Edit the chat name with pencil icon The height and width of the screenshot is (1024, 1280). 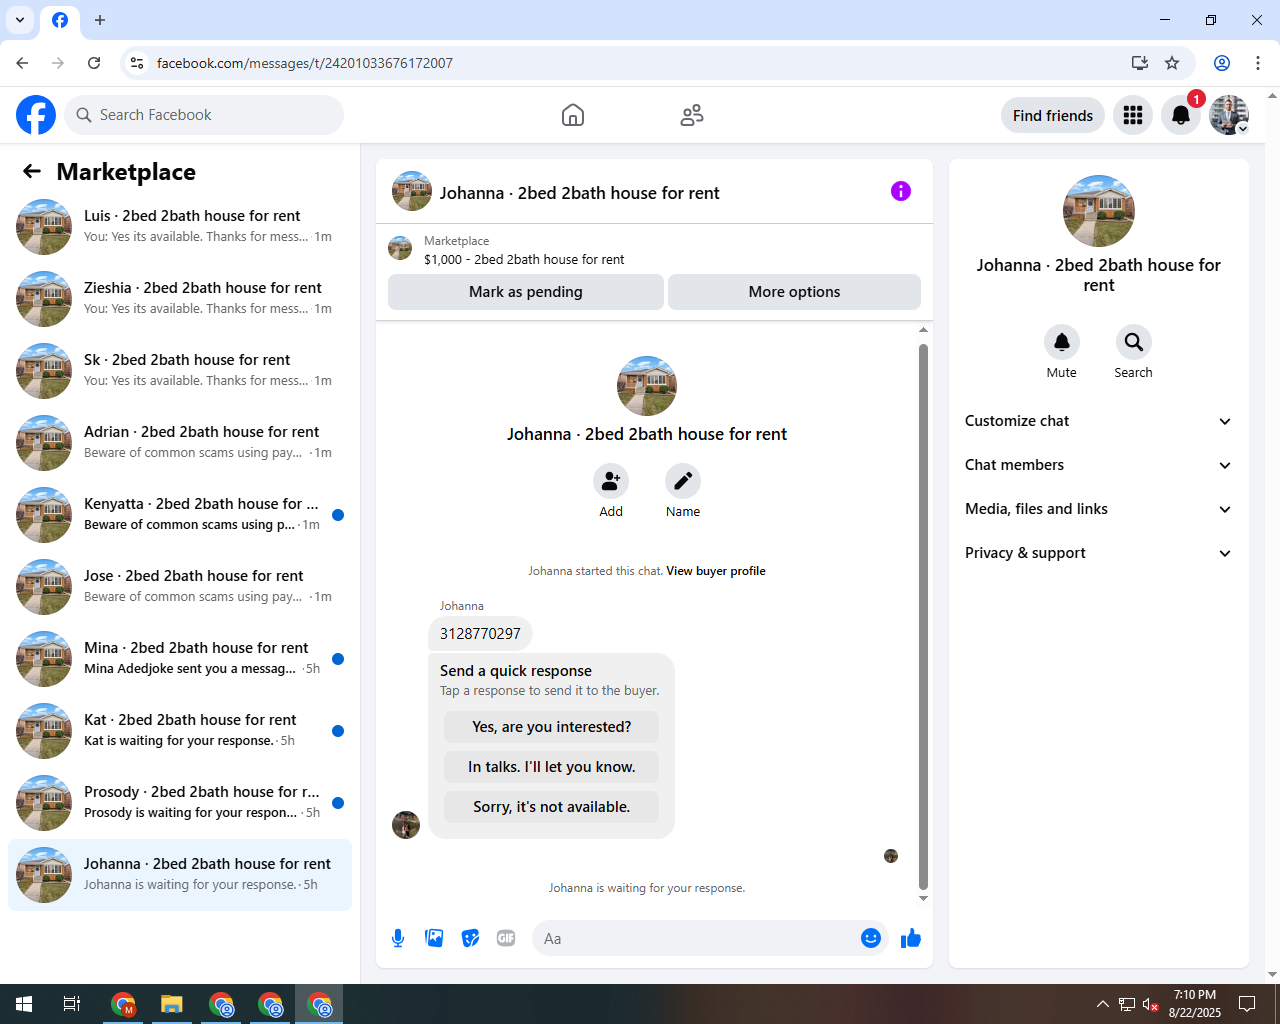(683, 481)
